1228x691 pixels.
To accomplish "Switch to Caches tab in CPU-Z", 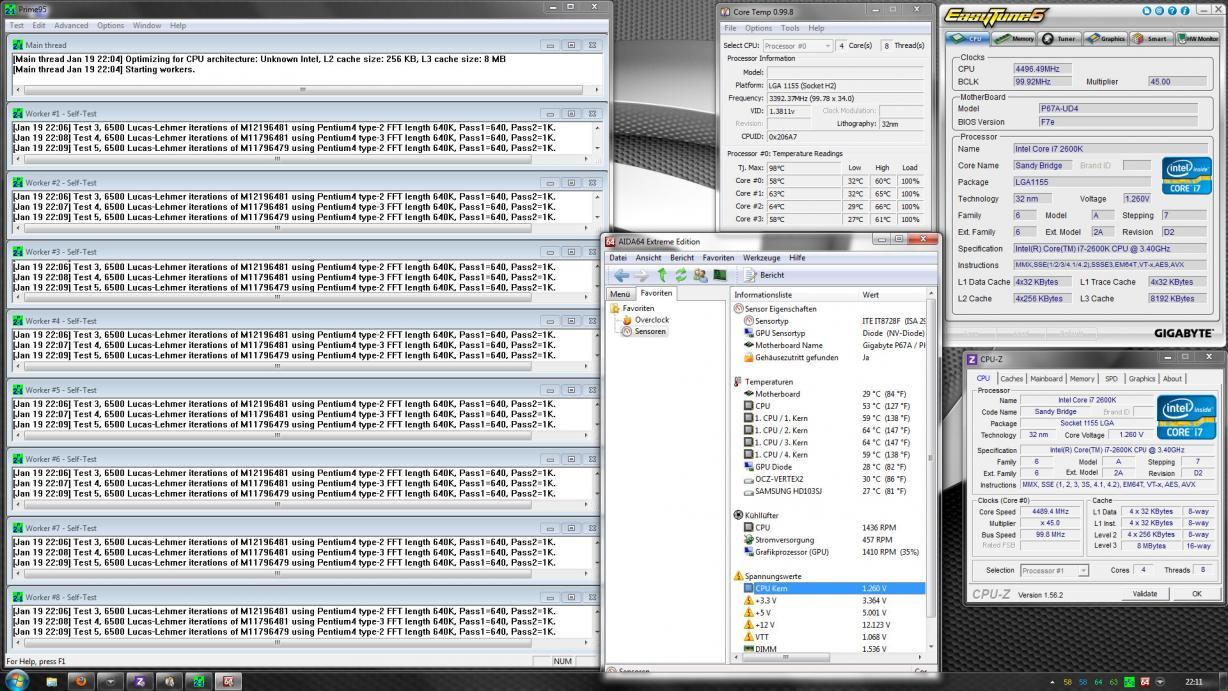I will coord(1011,379).
